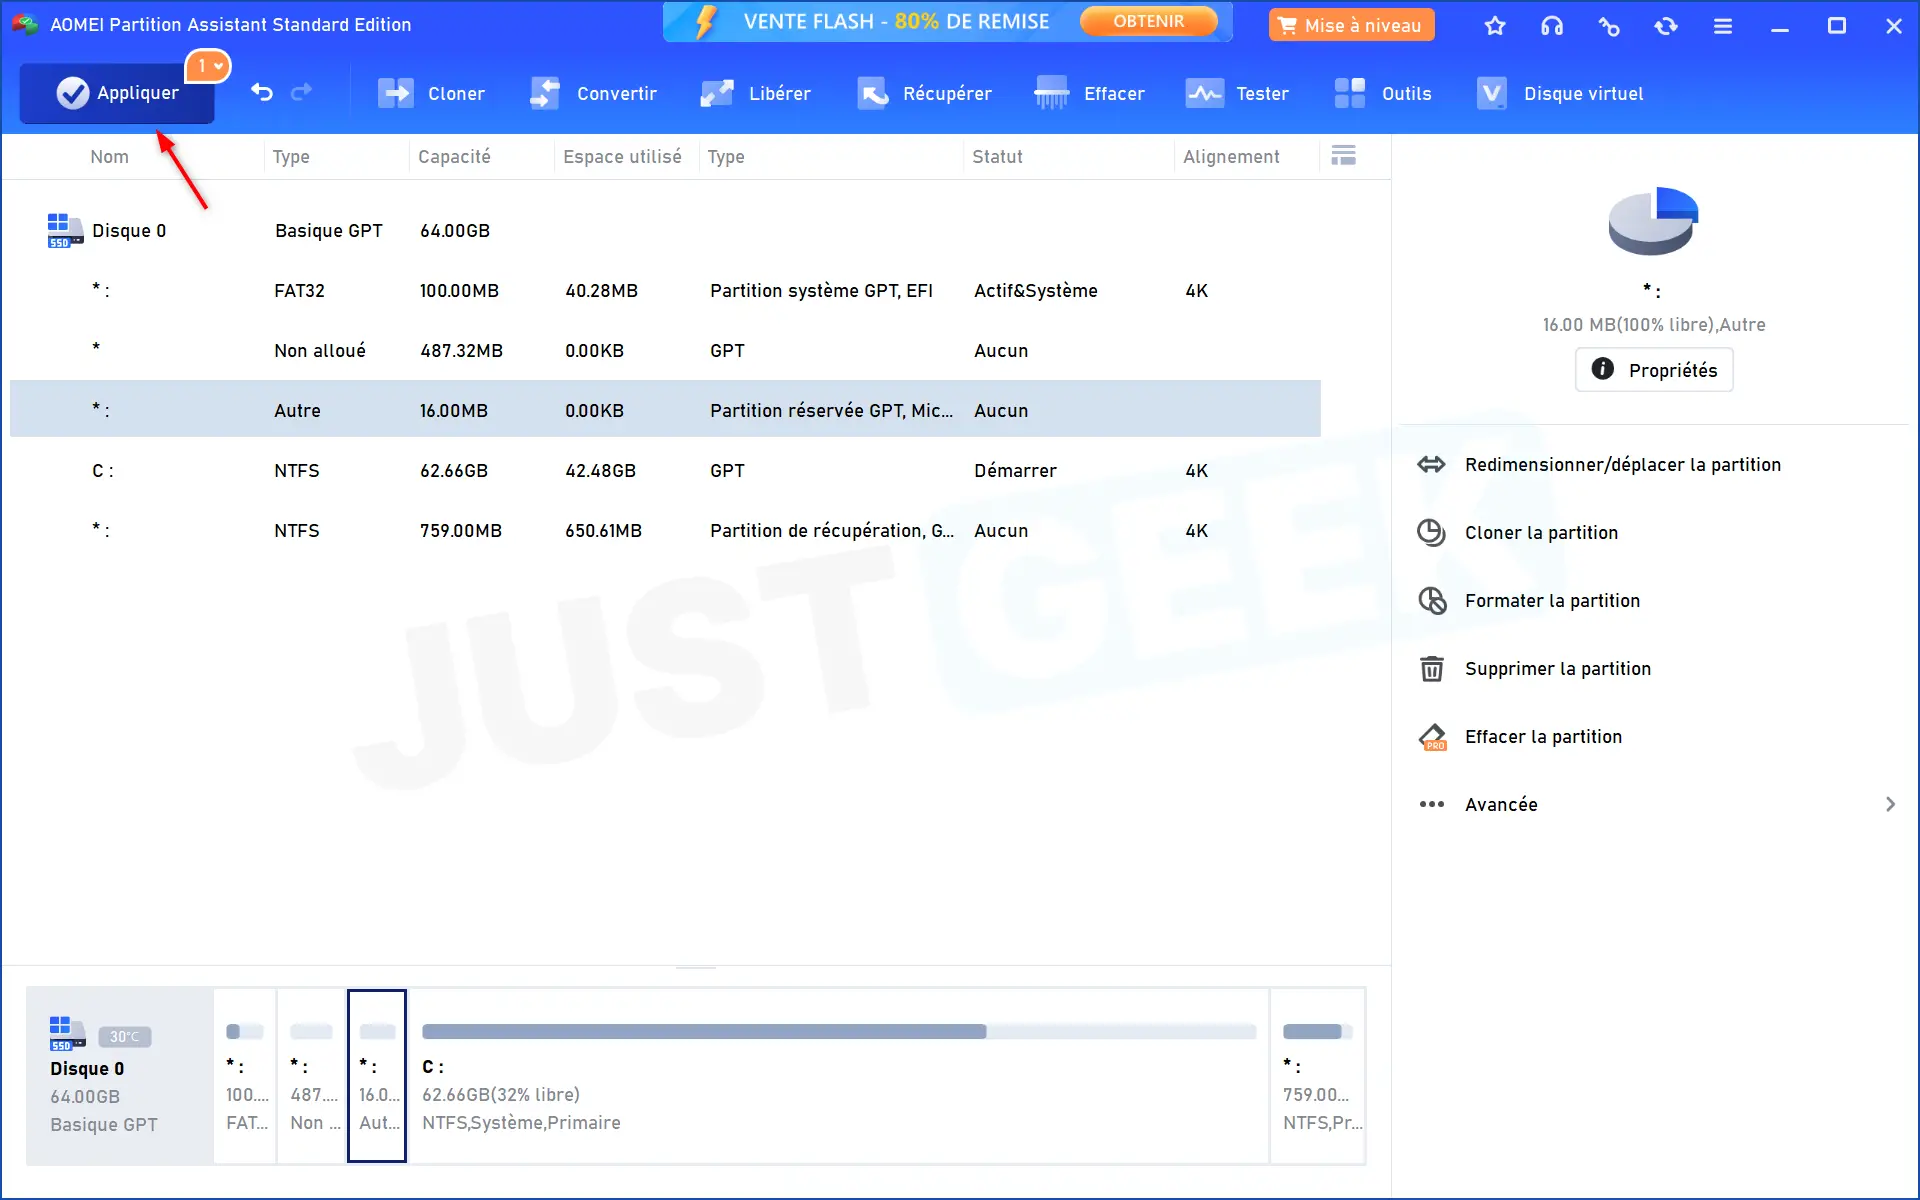This screenshot has width=1920, height=1200.
Task: Select the 100MB FAT partition block in disk map
Action: click(x=246, y=1076)
